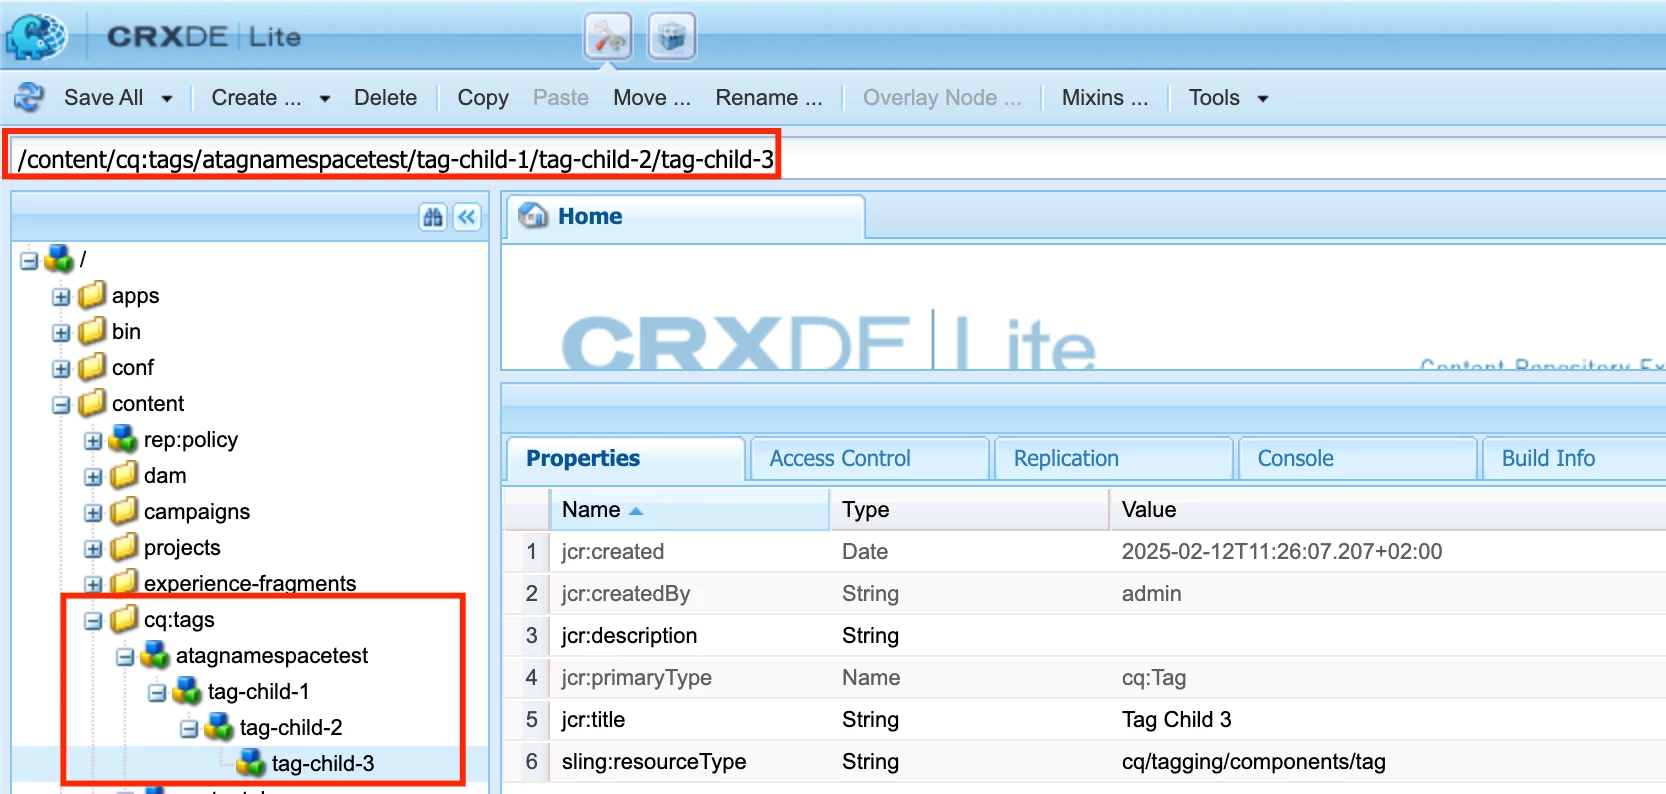1666x794 pixels.
Task: Select the sling:resourceType property name
Action: tap(654, 762)
